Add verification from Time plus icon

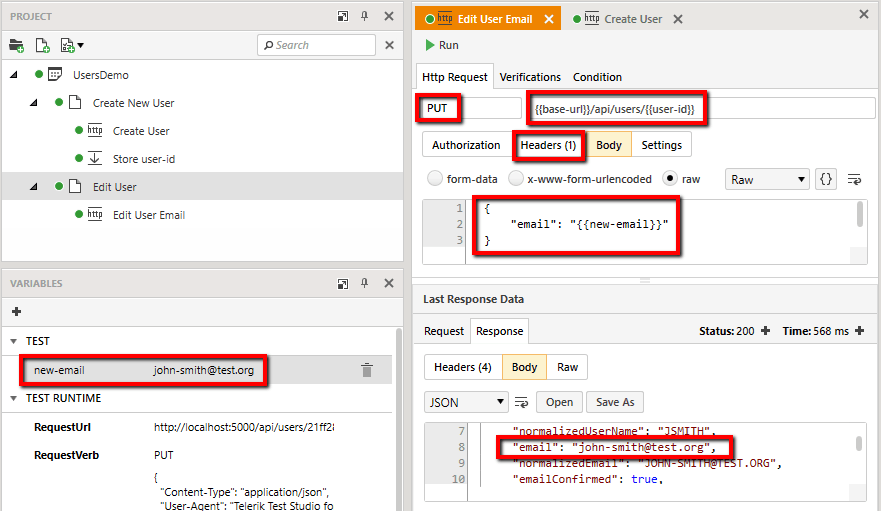(x=859, y=331)
